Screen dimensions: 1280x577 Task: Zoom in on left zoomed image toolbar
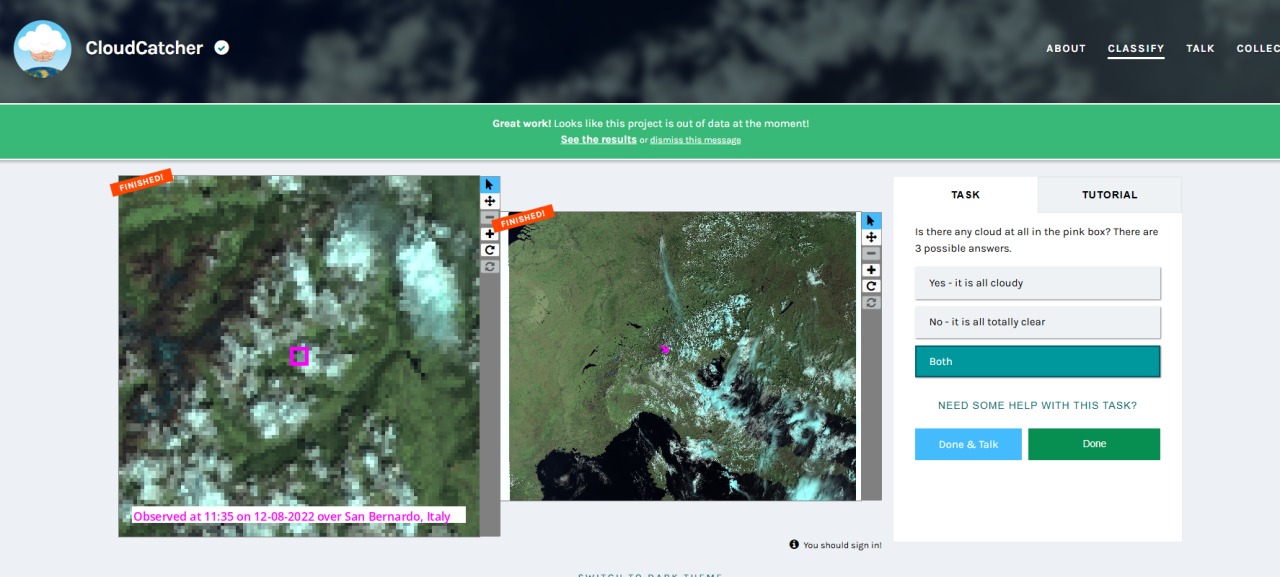click(x=490, y=234)
